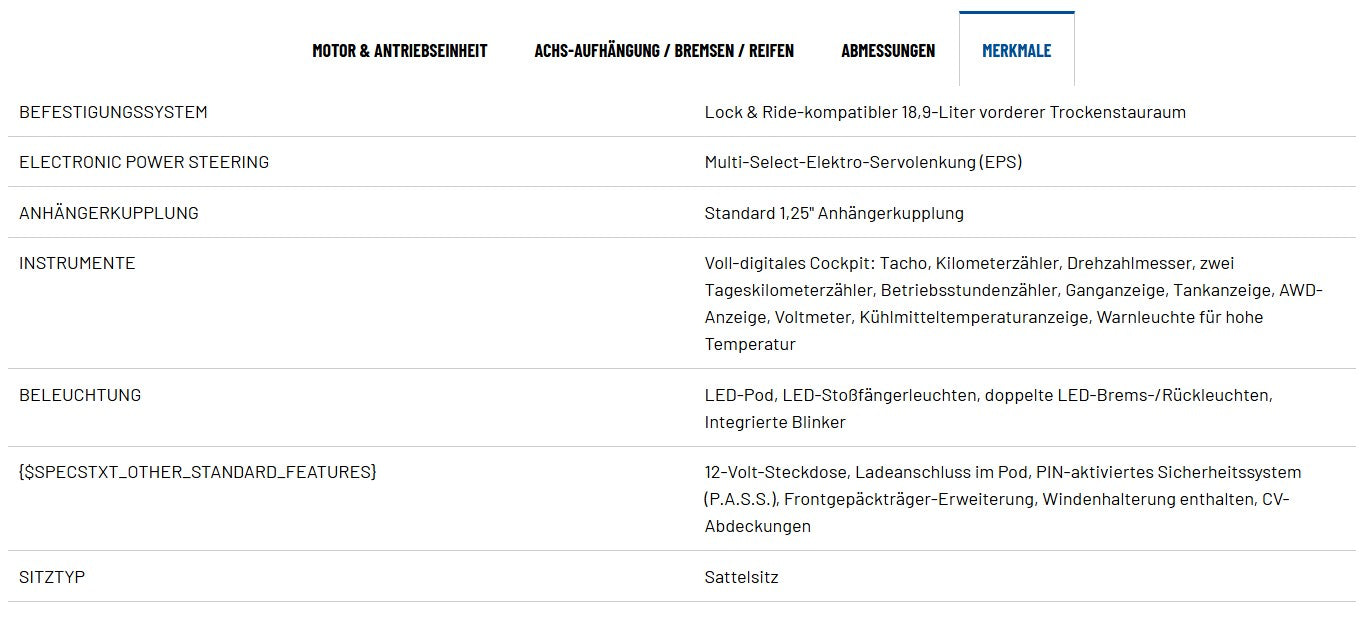Click the Instrumente row heading
Viewport: 1371px width, 627px height.
[77, 263]
